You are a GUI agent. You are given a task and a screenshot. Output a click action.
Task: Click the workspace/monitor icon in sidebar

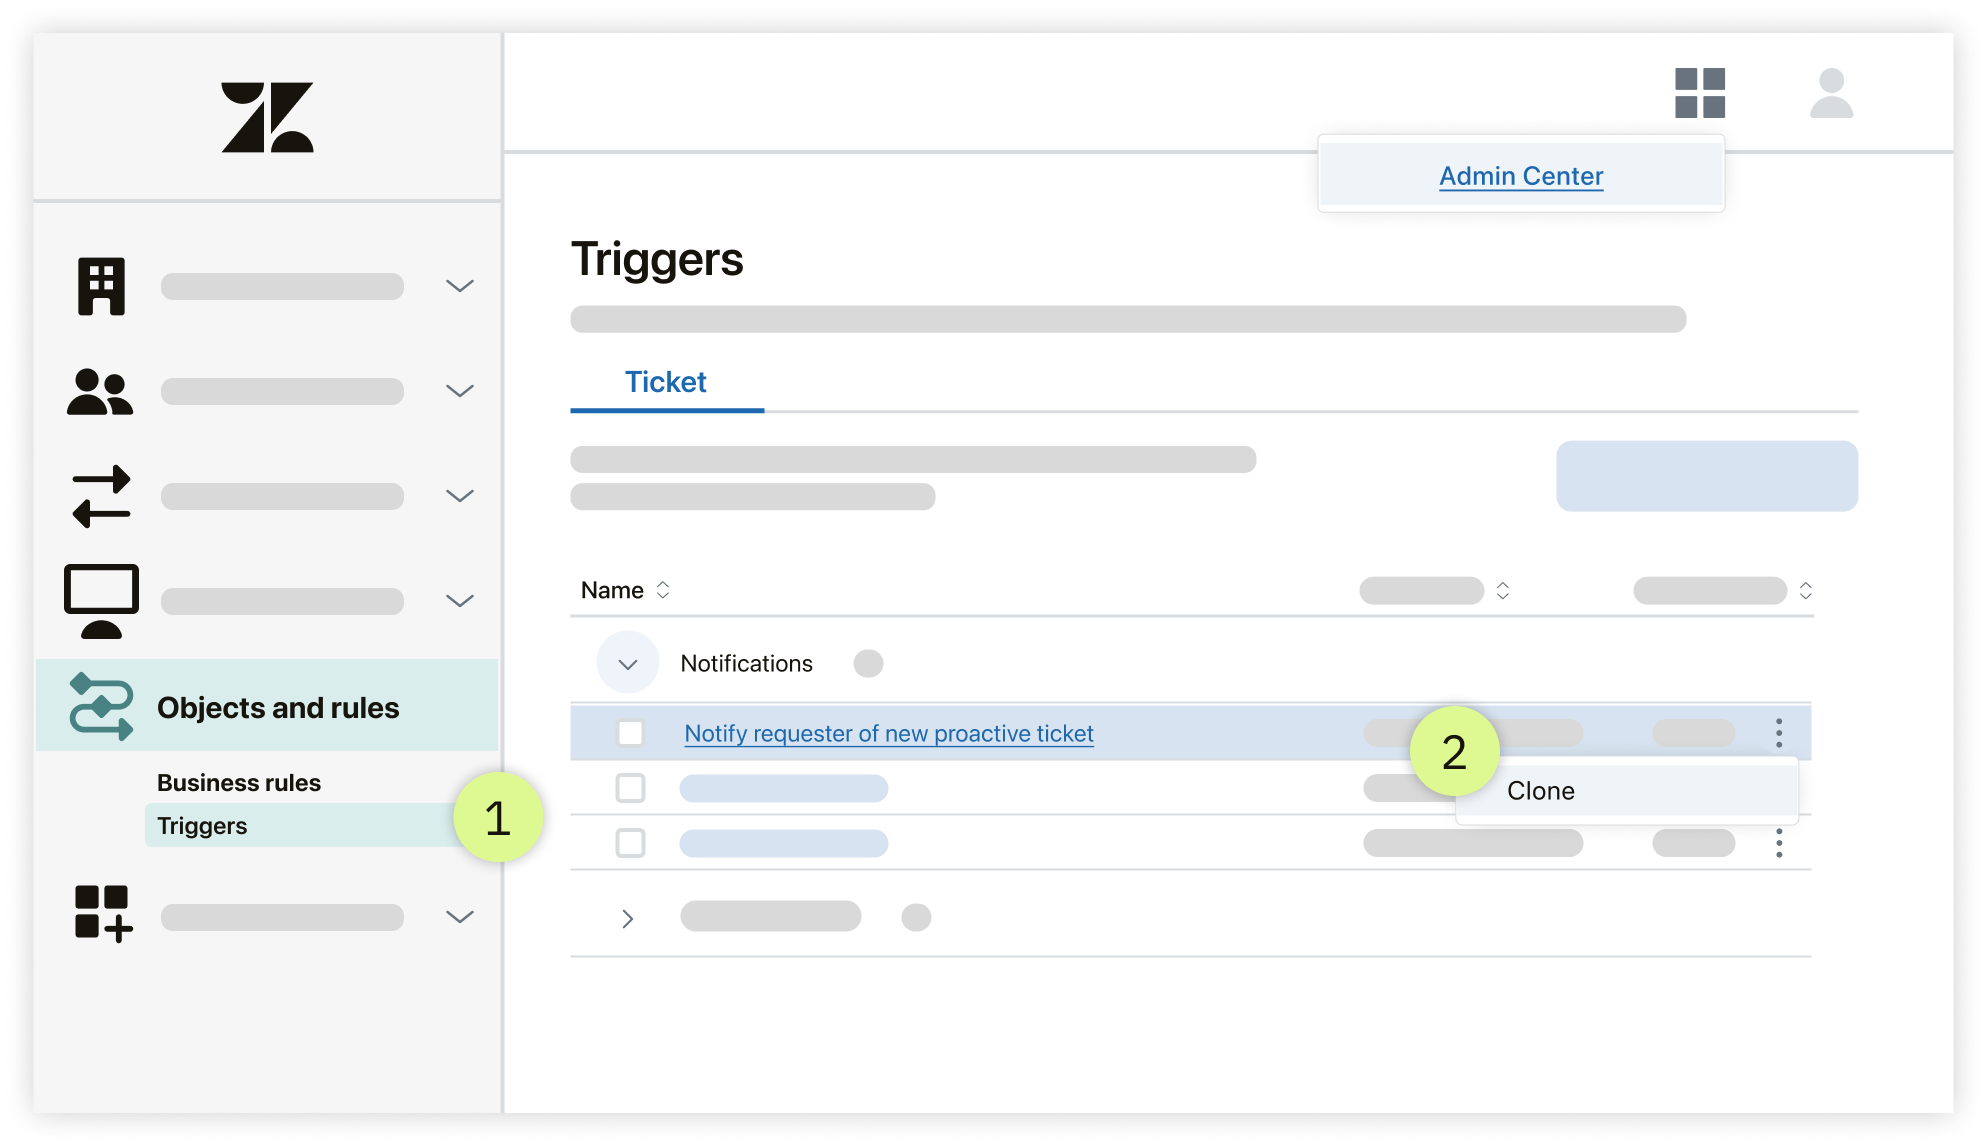click(102, 603)
